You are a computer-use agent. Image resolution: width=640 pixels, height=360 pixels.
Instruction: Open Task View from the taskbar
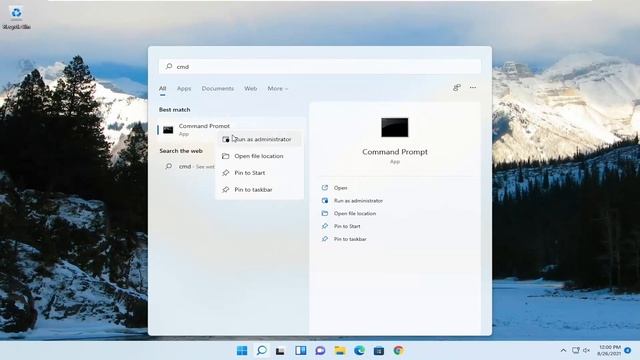[280, 350]
